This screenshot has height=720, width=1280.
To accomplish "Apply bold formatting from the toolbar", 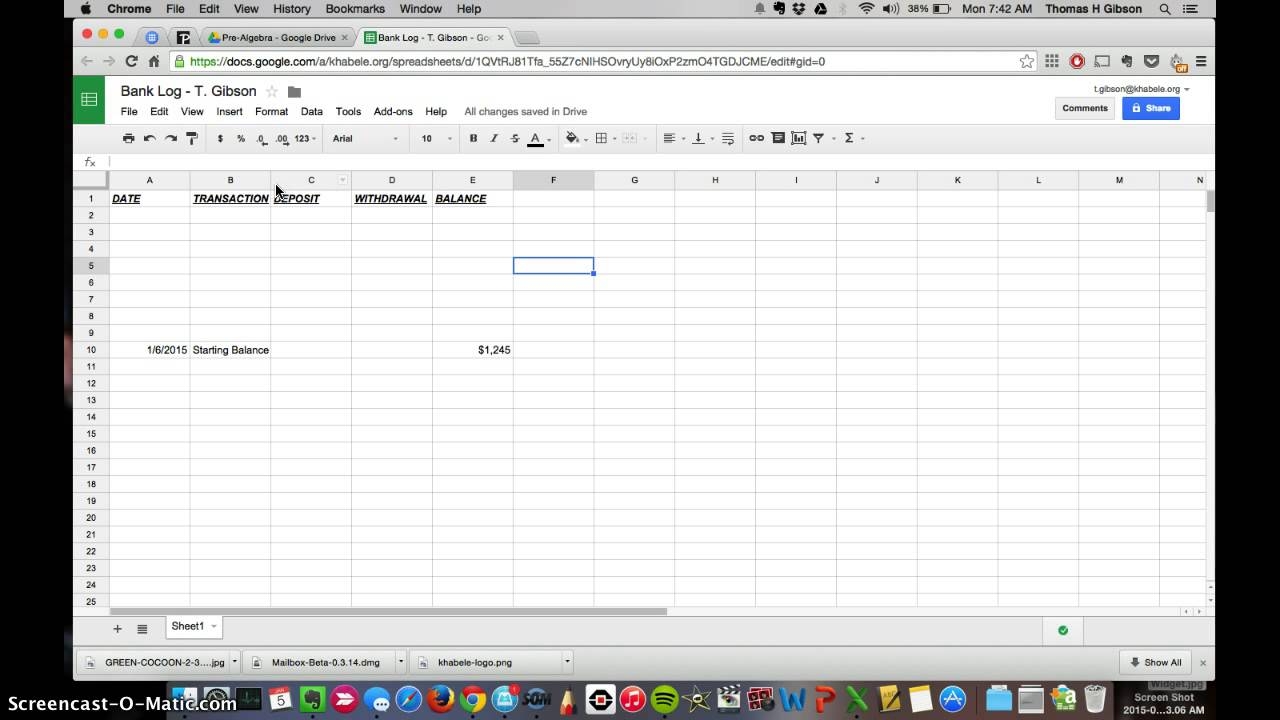I will coord(473,138).
